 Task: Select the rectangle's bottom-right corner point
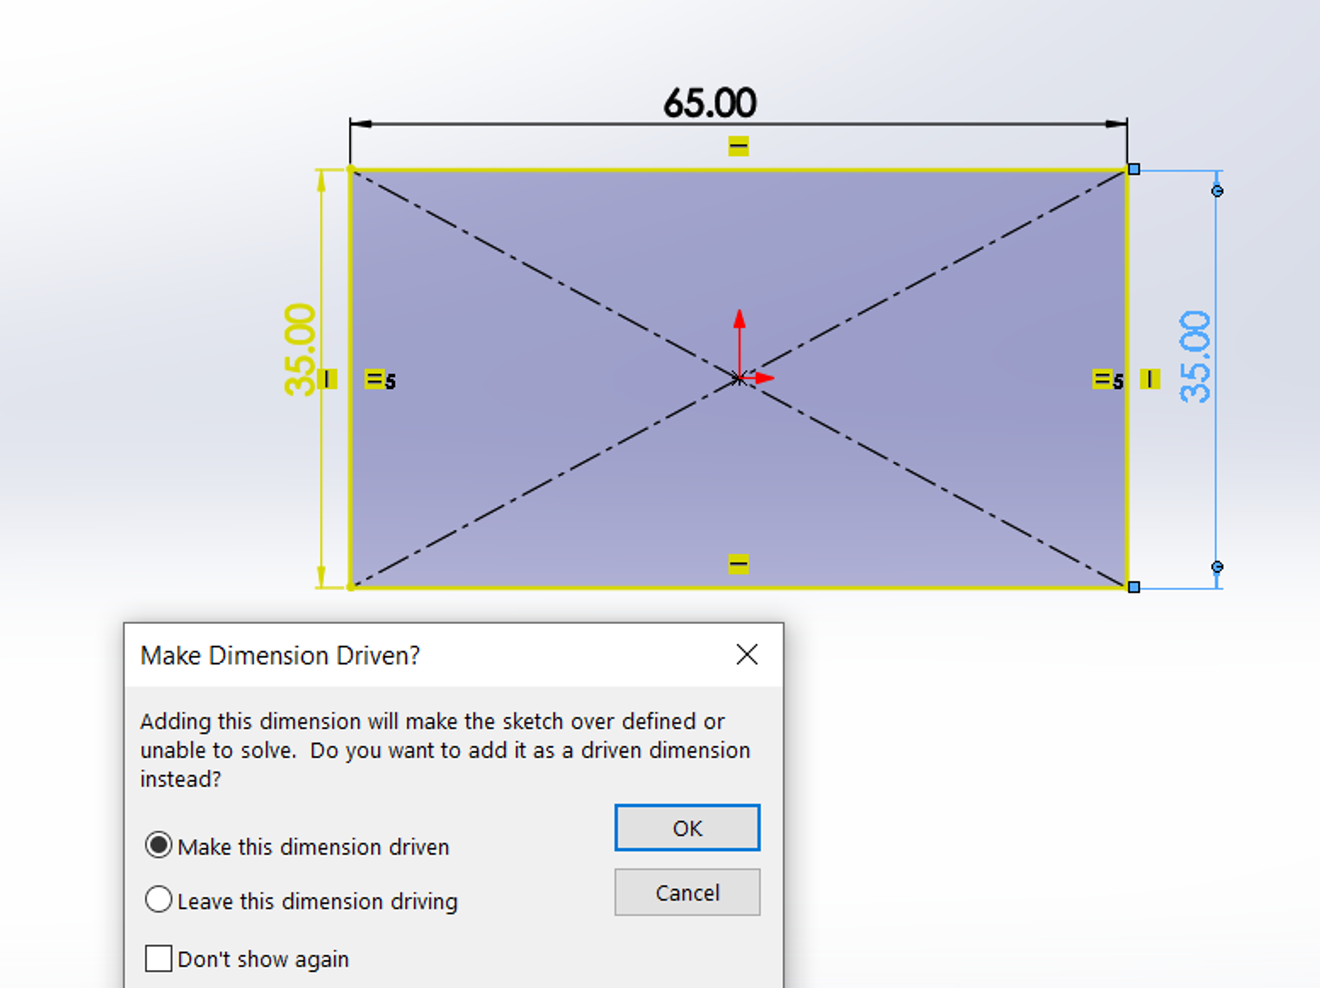pos(1134,587)
